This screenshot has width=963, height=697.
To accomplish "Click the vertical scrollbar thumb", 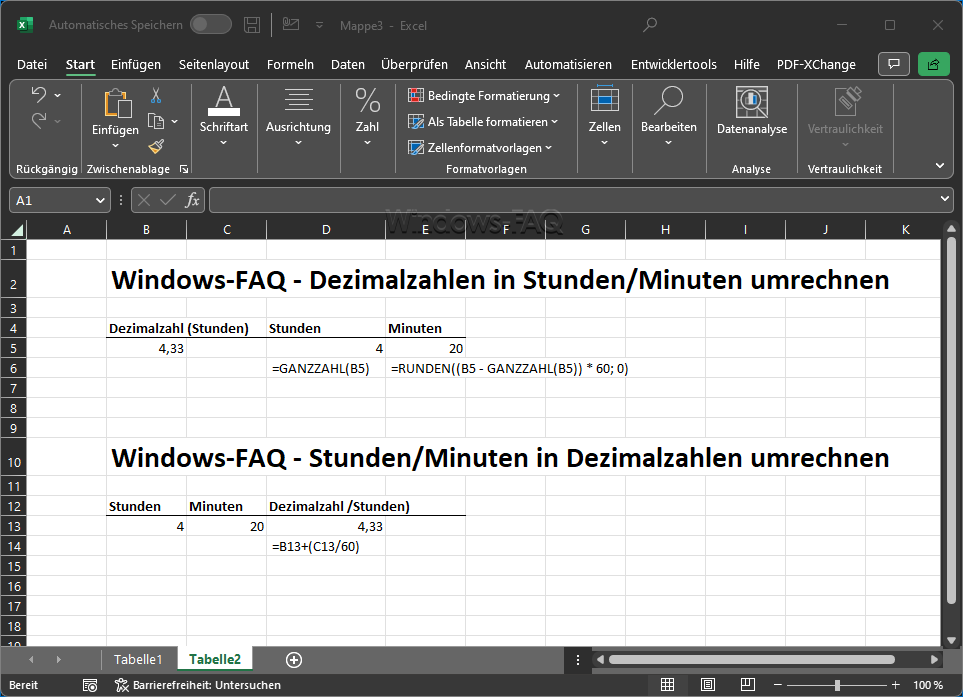I will (951, 421).
